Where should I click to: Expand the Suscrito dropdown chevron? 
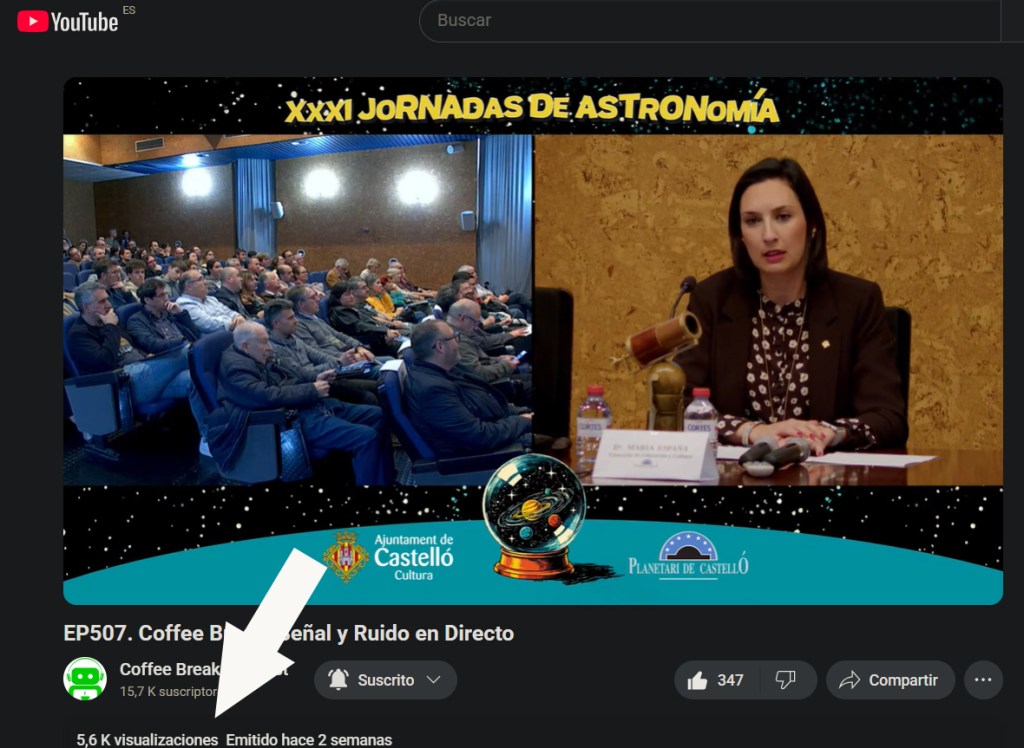coord(433,680)
